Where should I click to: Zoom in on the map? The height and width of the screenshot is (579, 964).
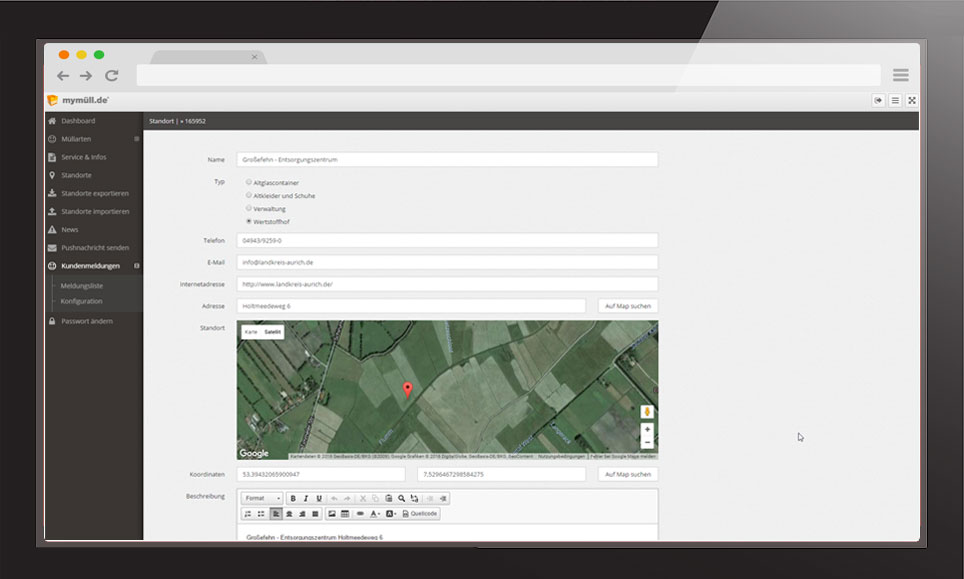click(647, 429)
